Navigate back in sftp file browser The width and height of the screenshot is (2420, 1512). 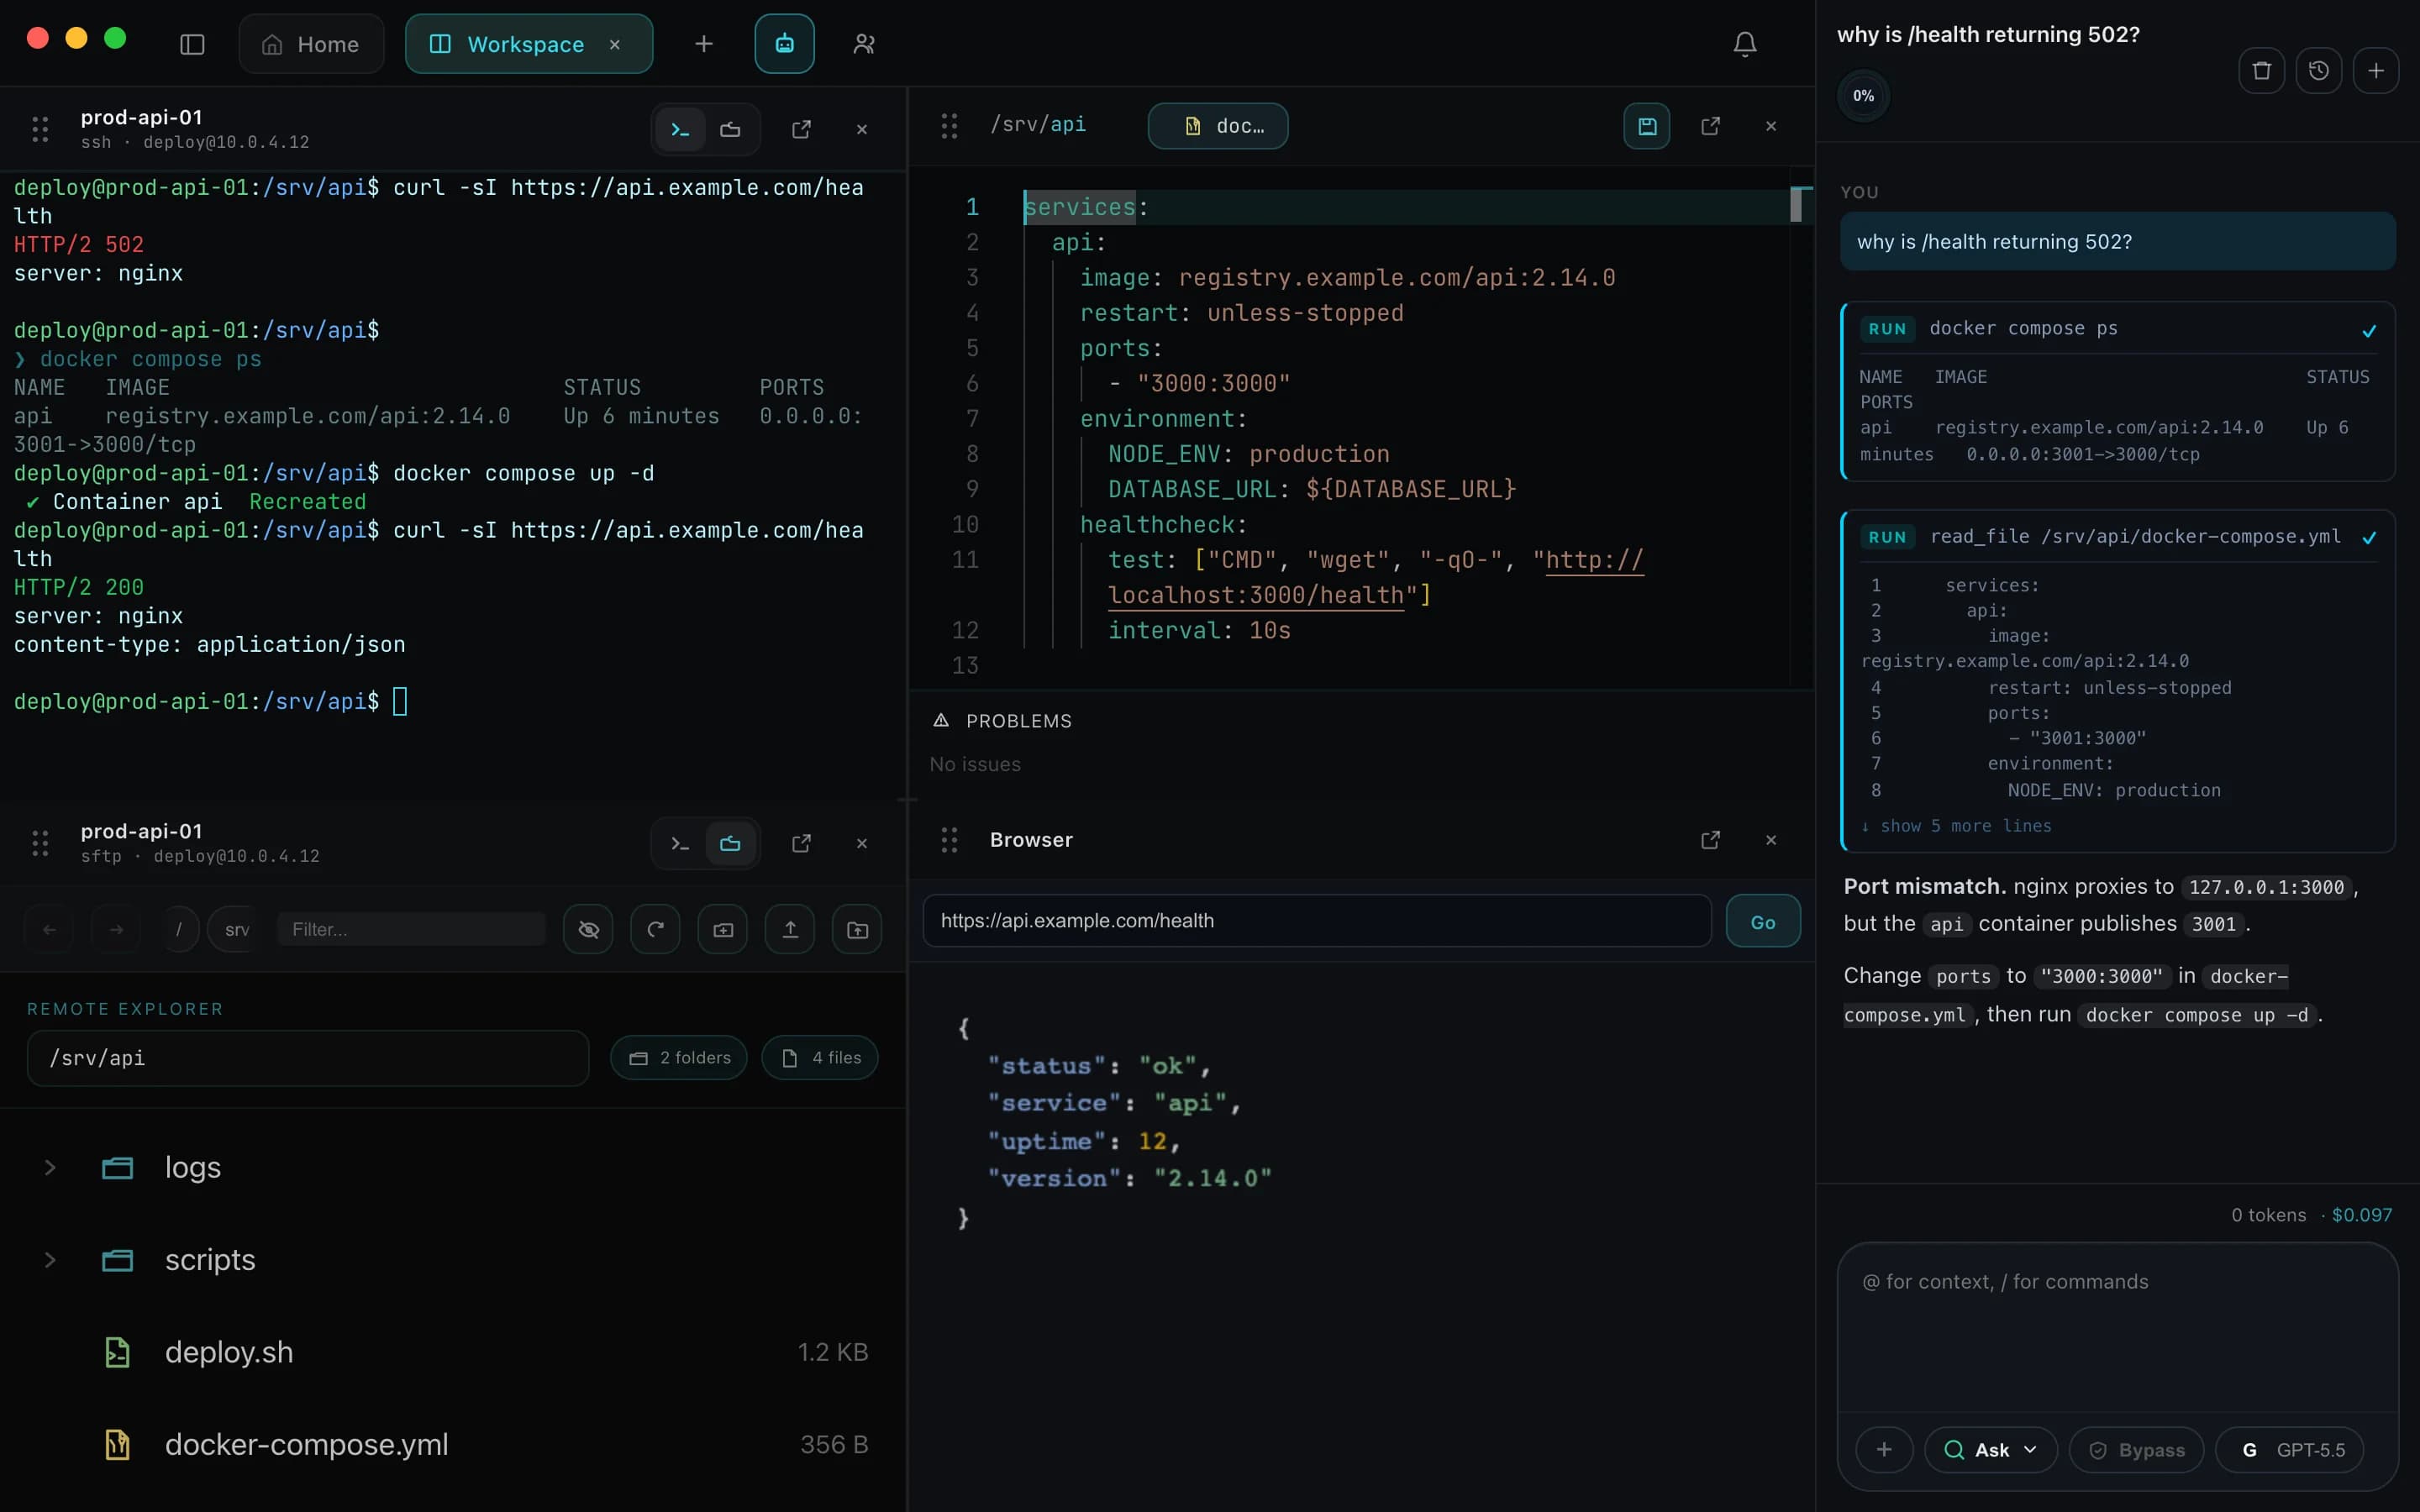[x=49, y=930]
